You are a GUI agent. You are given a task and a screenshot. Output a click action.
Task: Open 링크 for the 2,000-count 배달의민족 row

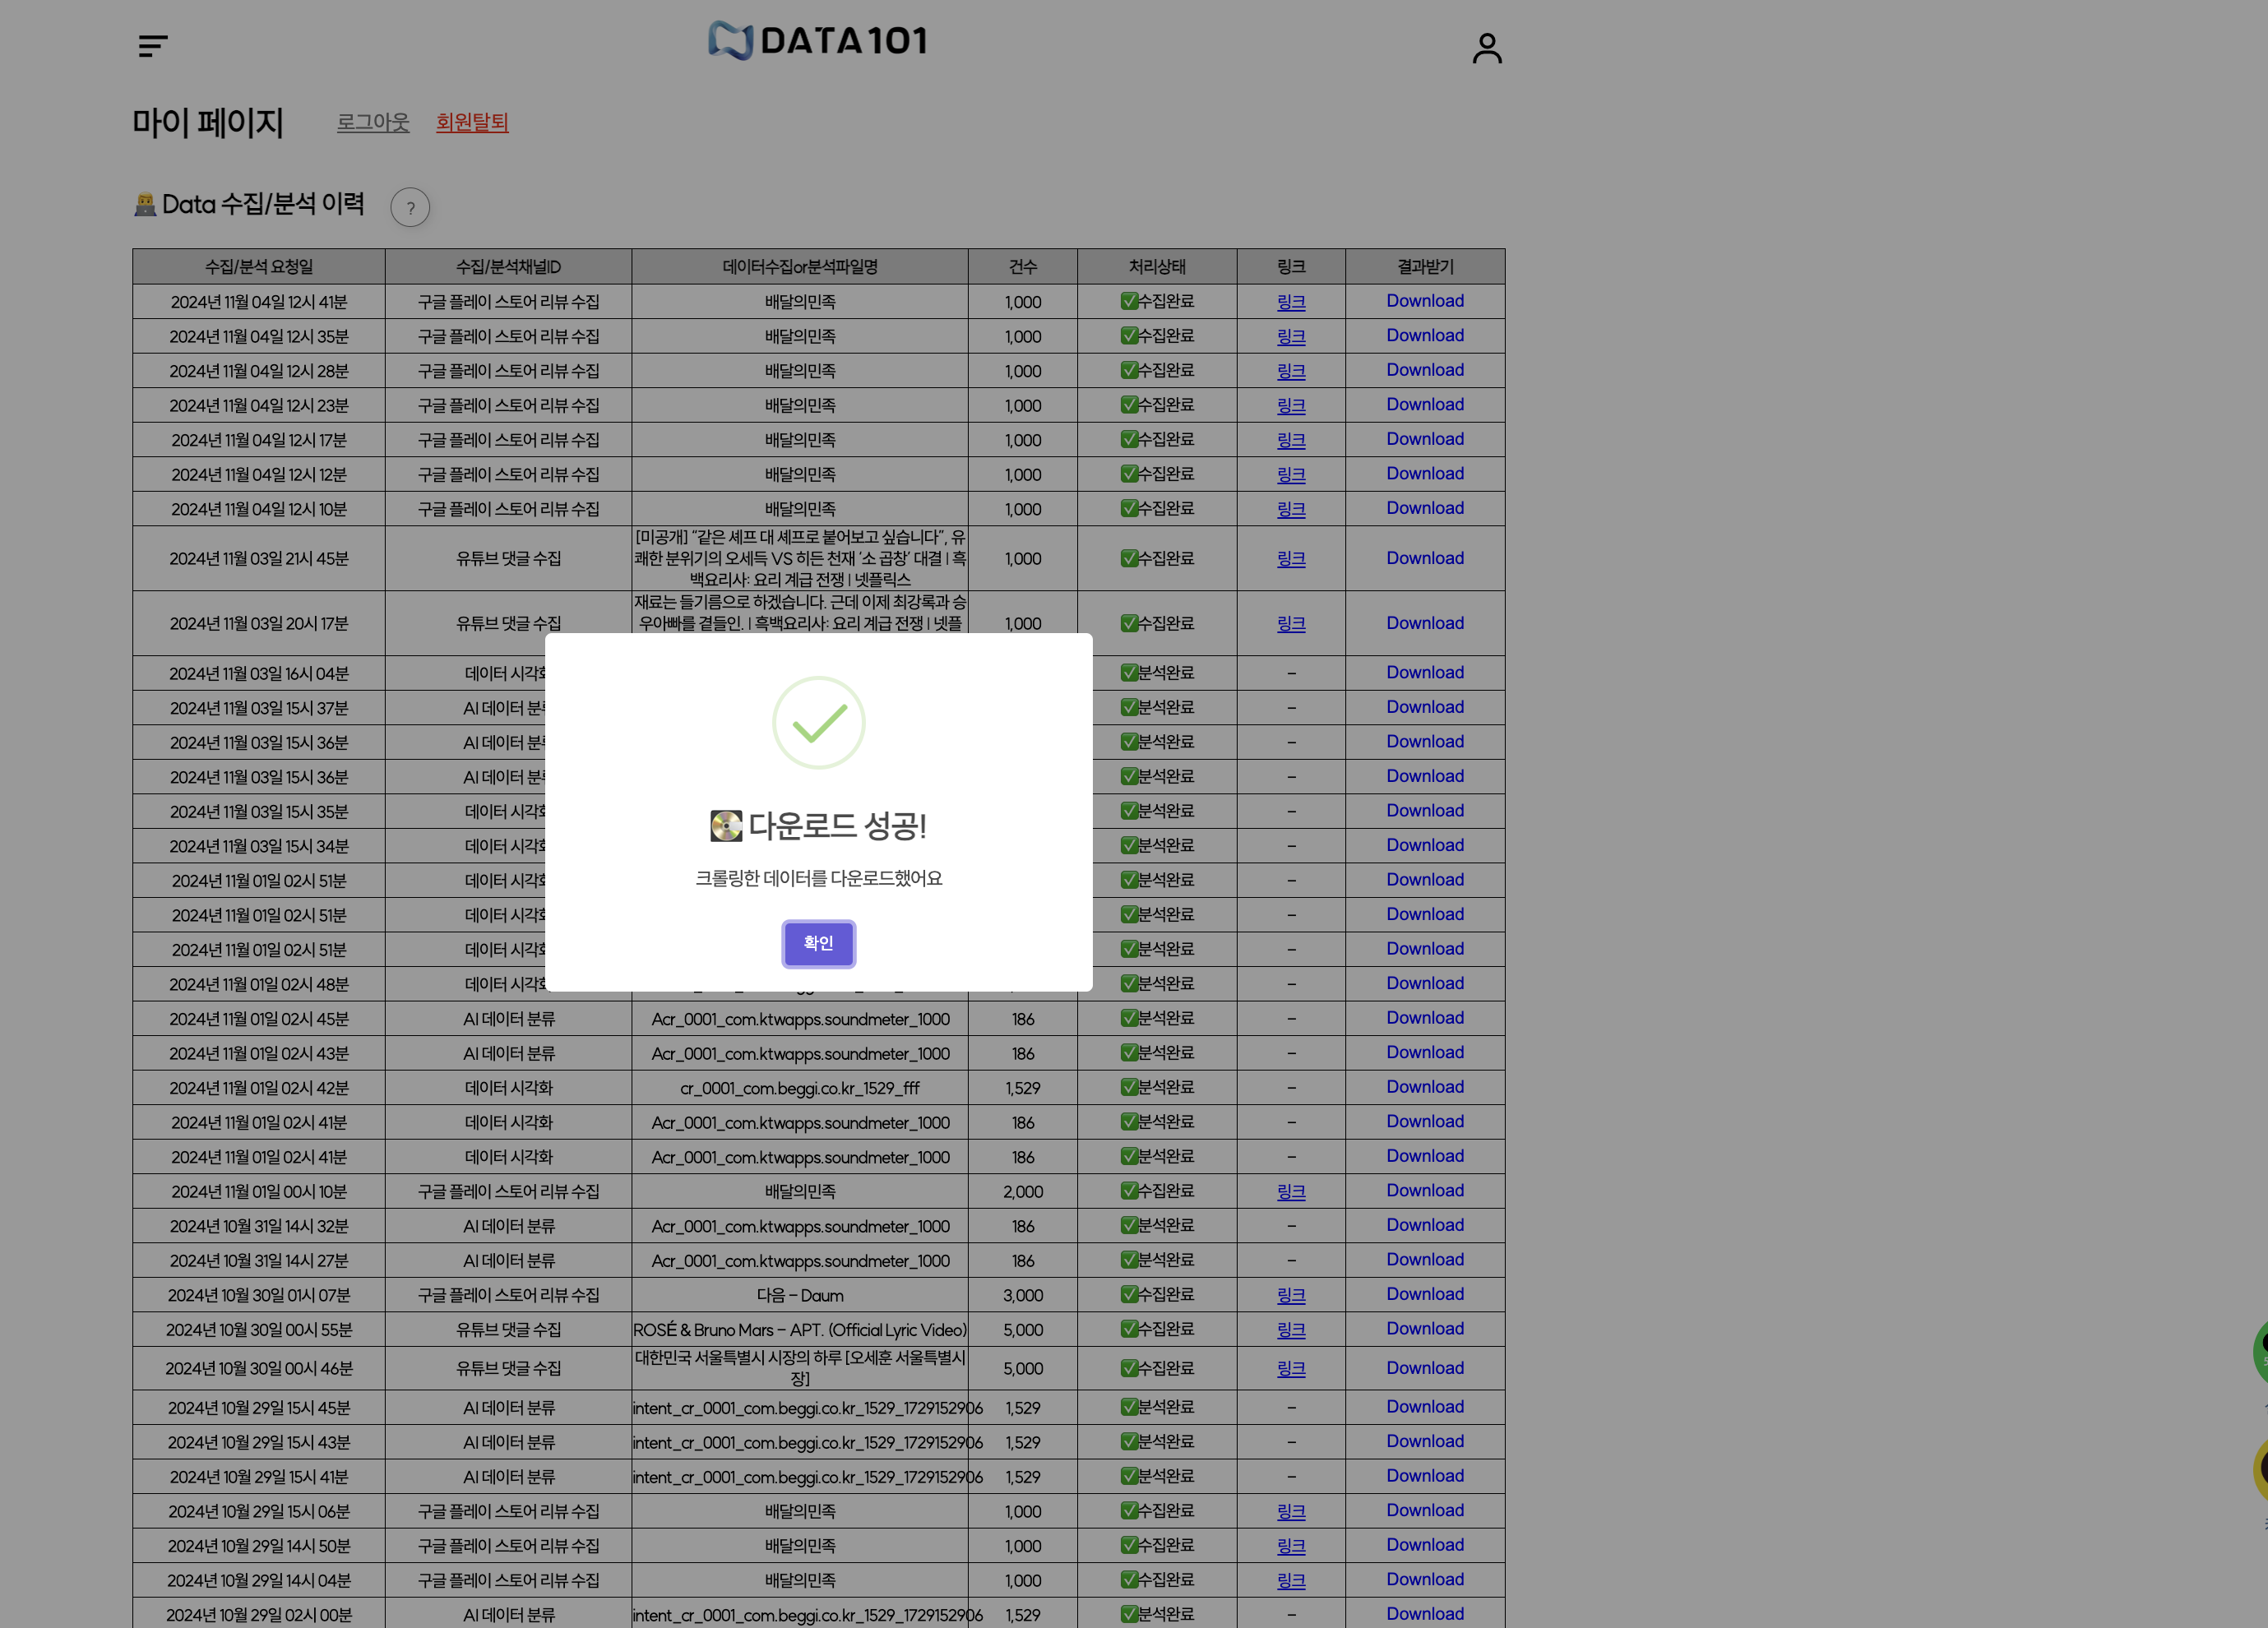point(1290,1192)
